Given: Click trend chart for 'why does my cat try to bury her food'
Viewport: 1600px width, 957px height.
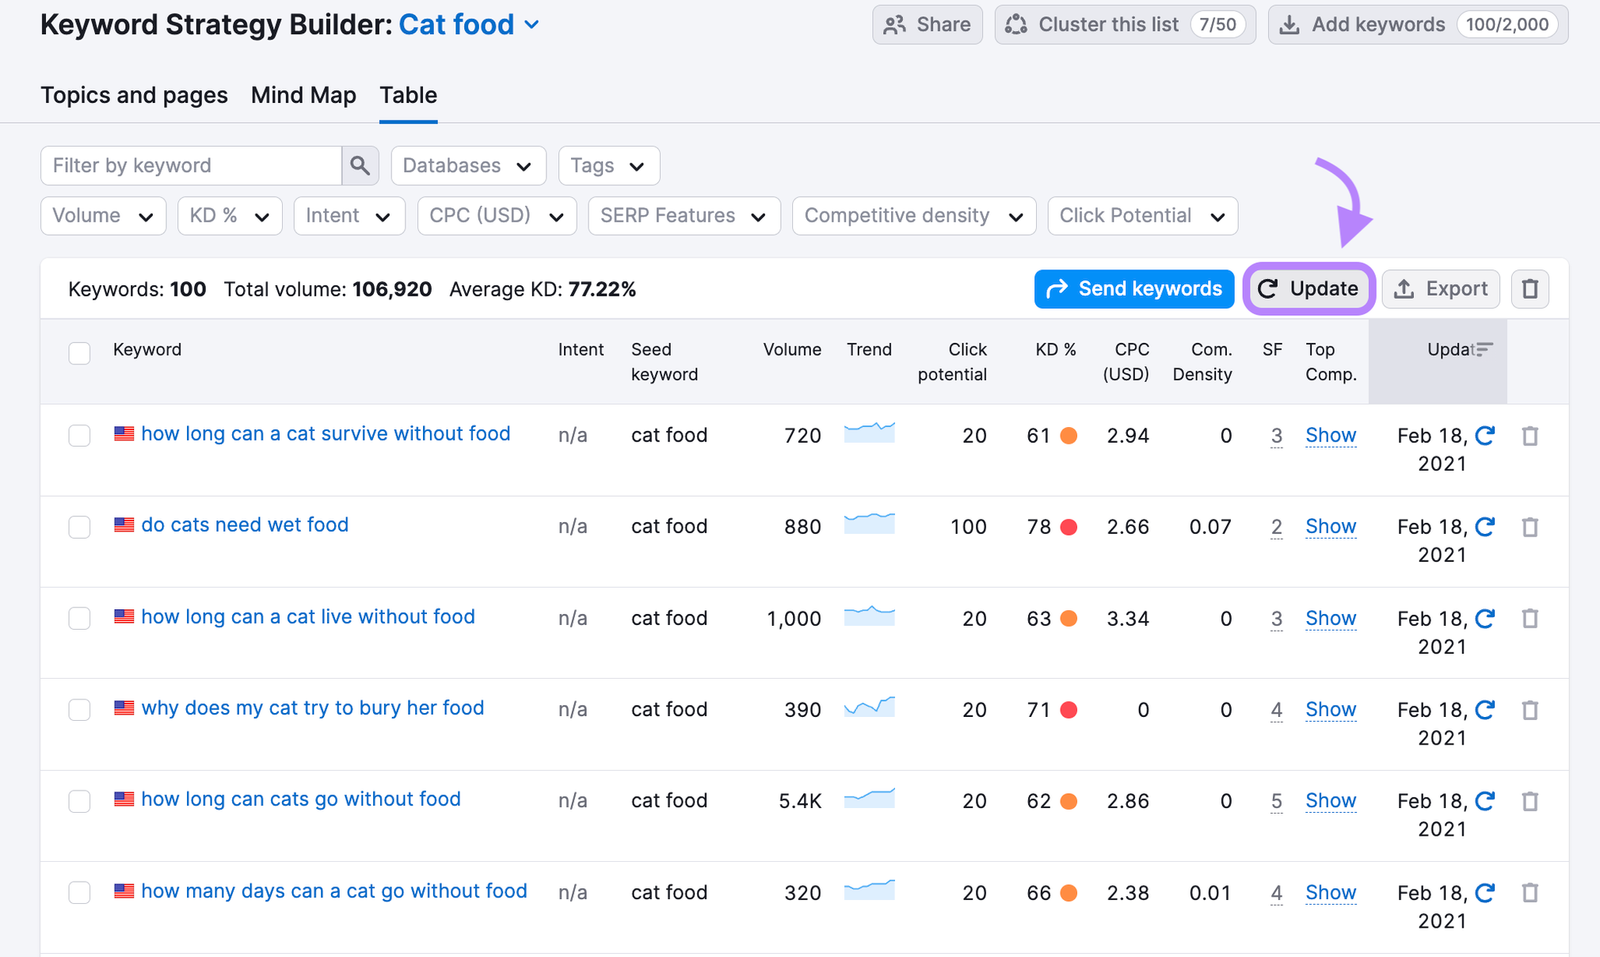Looking at the screenshot, I should (869, 708).
